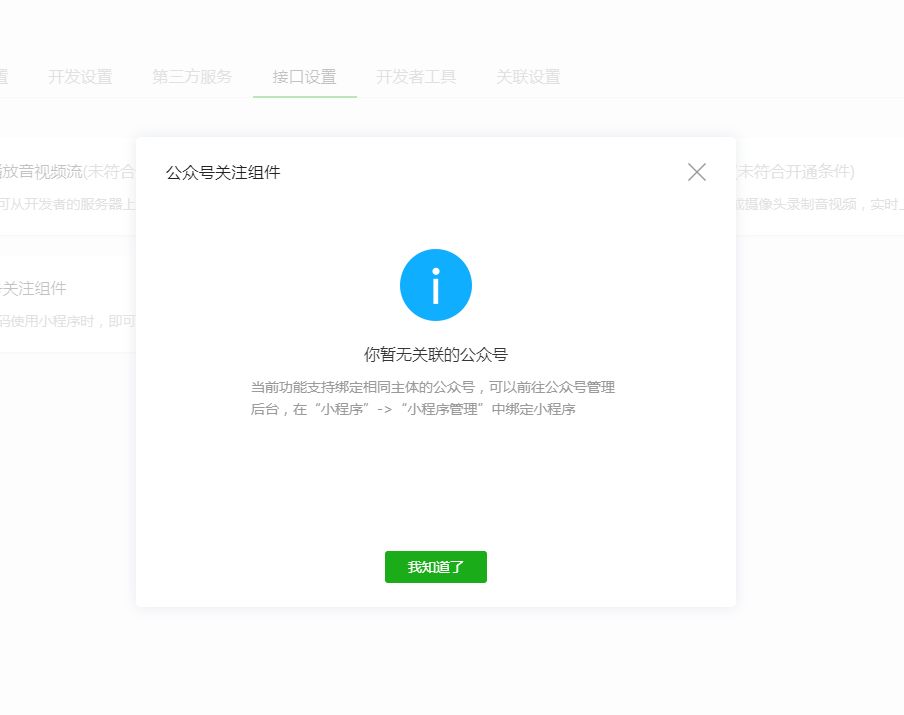Image resolution: width=904 pixels, height=715 pixels.
Task: Click the 我知道了 button
Action: pyautogui.click(x=435, y=567)
